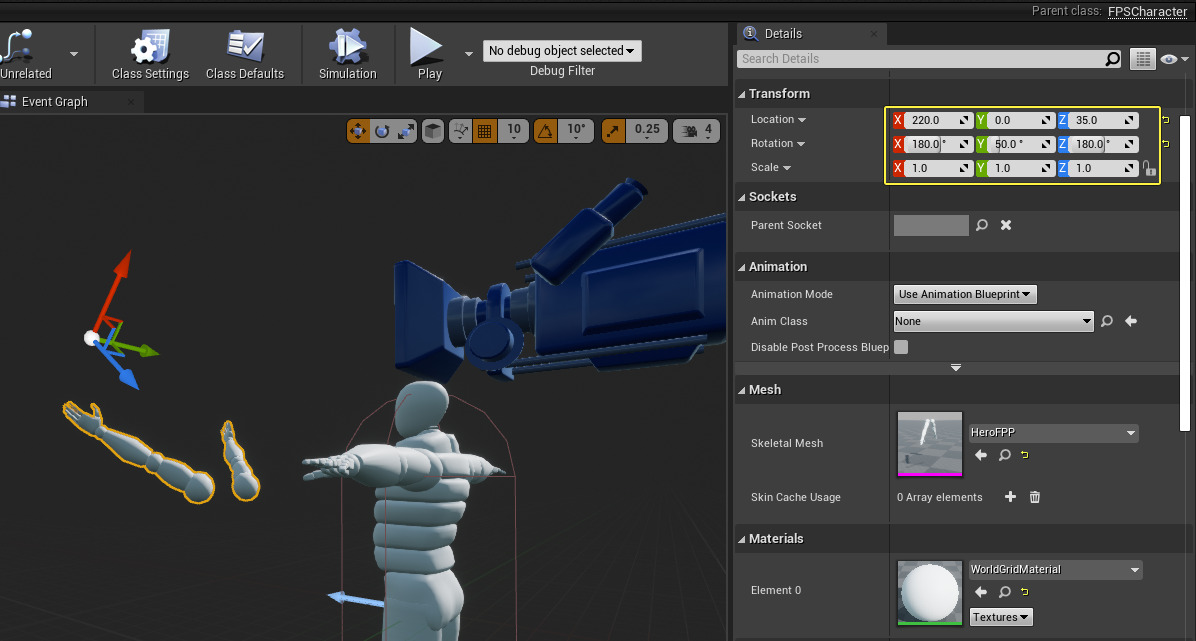Viewport: 1196px width, 641px height.
Task: Open Class Defaults
Action: (x=245, y=54)
